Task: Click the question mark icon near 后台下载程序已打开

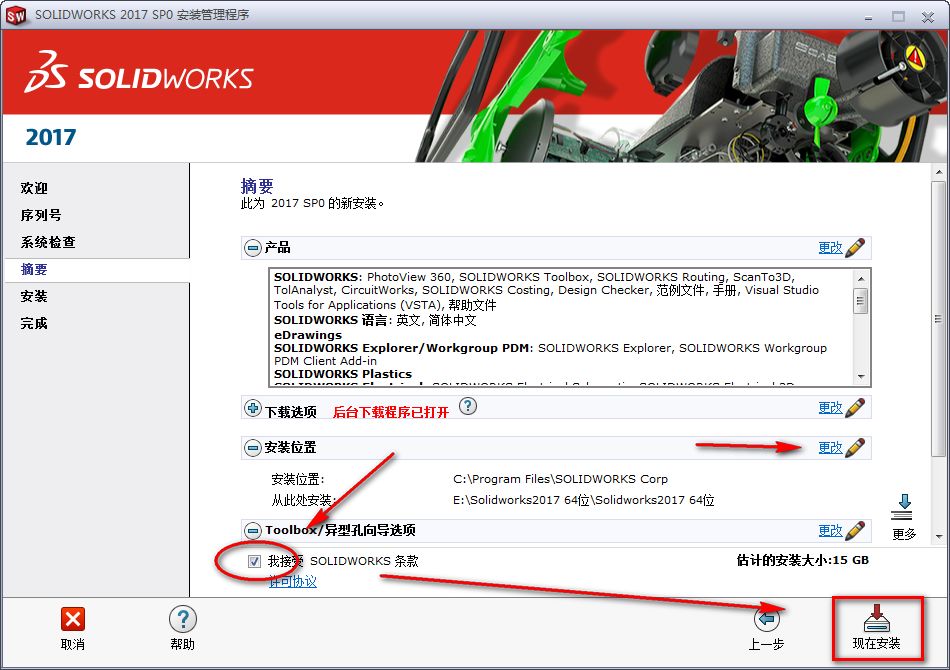Action: [467, 406]
